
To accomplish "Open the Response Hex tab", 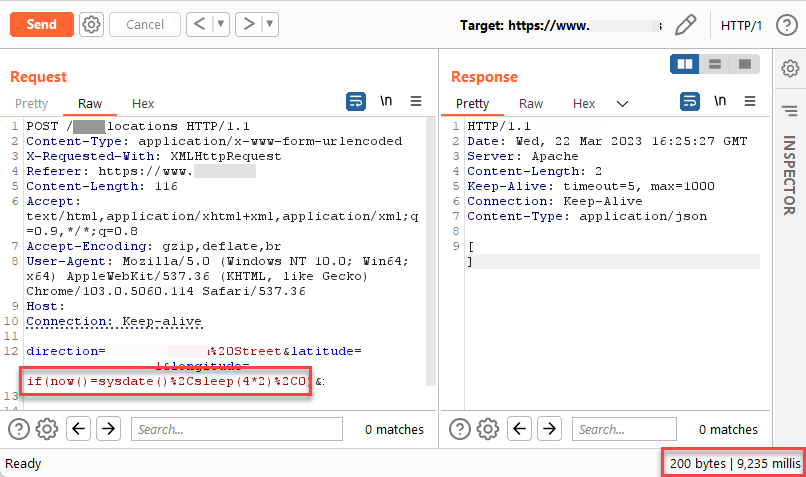I will coord(584,104).
